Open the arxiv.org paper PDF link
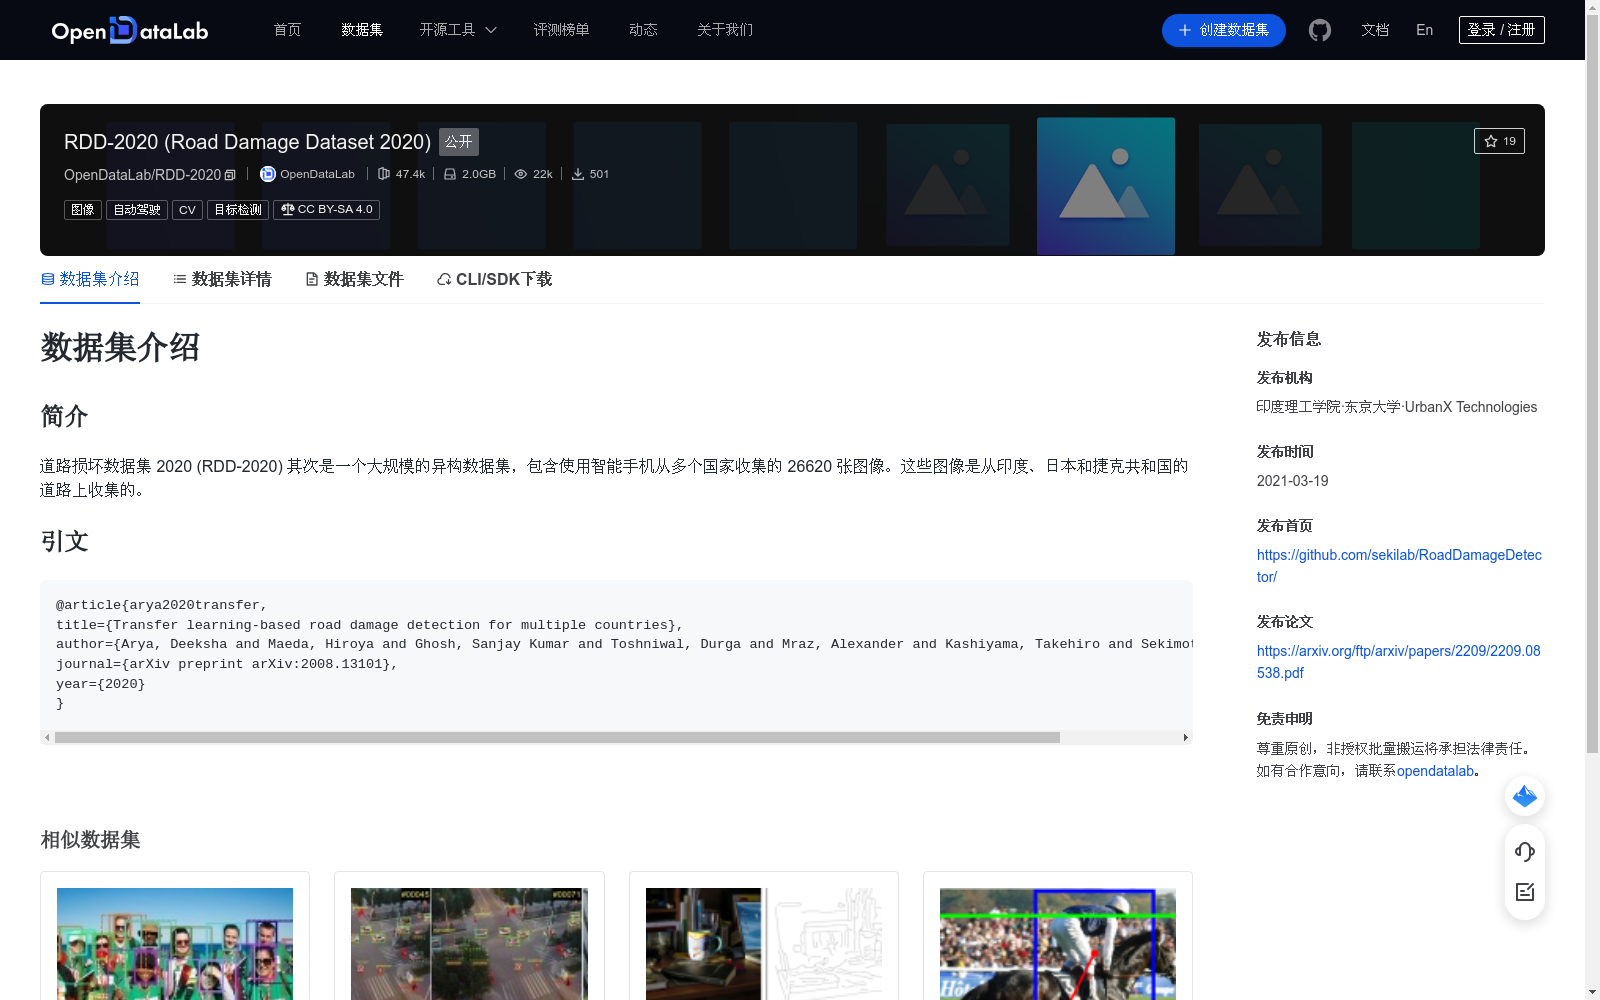The image size is (1600, 1000). [x=1399, y=662]
